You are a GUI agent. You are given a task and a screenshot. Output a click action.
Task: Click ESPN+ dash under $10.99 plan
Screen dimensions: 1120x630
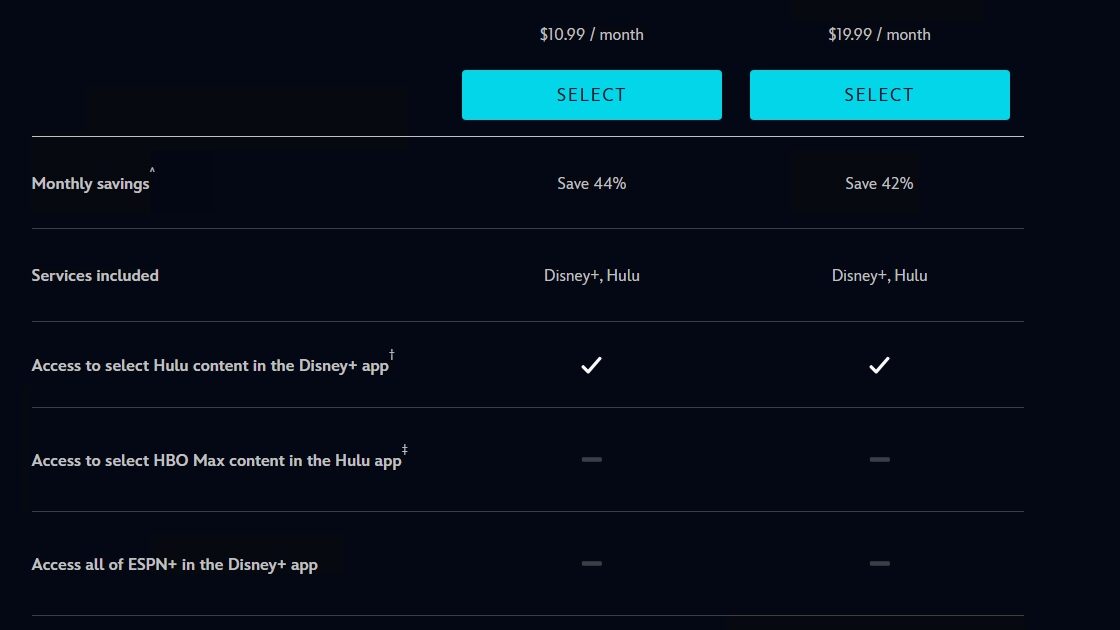(591, 564)
